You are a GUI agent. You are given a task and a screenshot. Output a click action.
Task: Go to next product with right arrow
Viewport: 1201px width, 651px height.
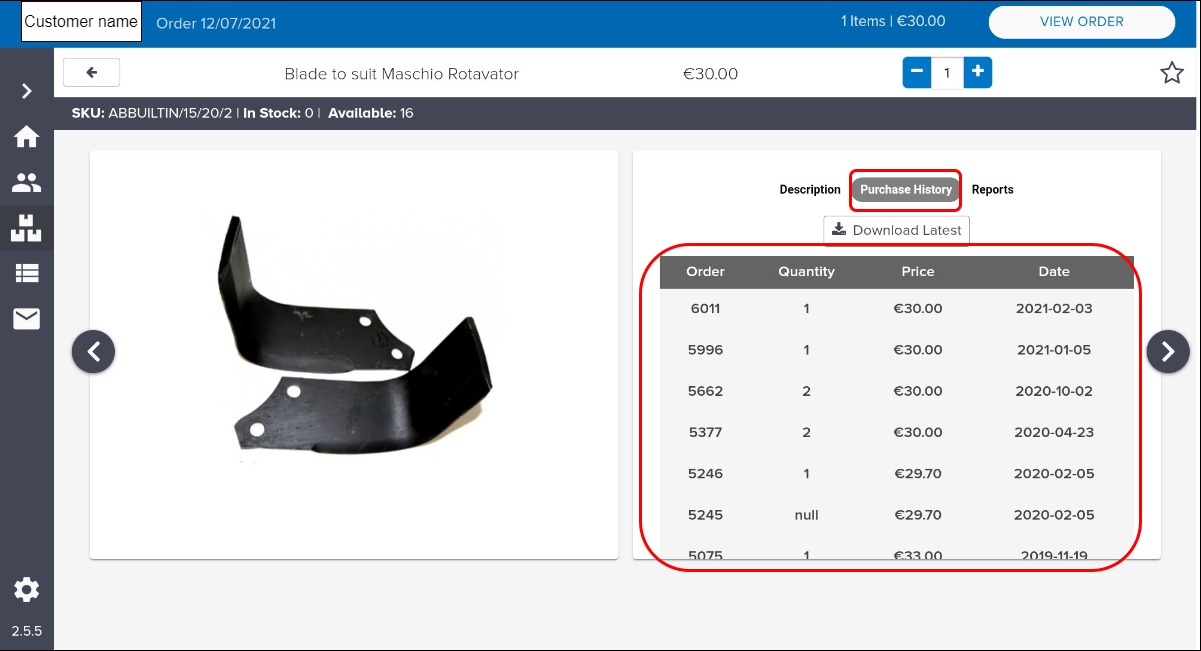[1167, 352]
